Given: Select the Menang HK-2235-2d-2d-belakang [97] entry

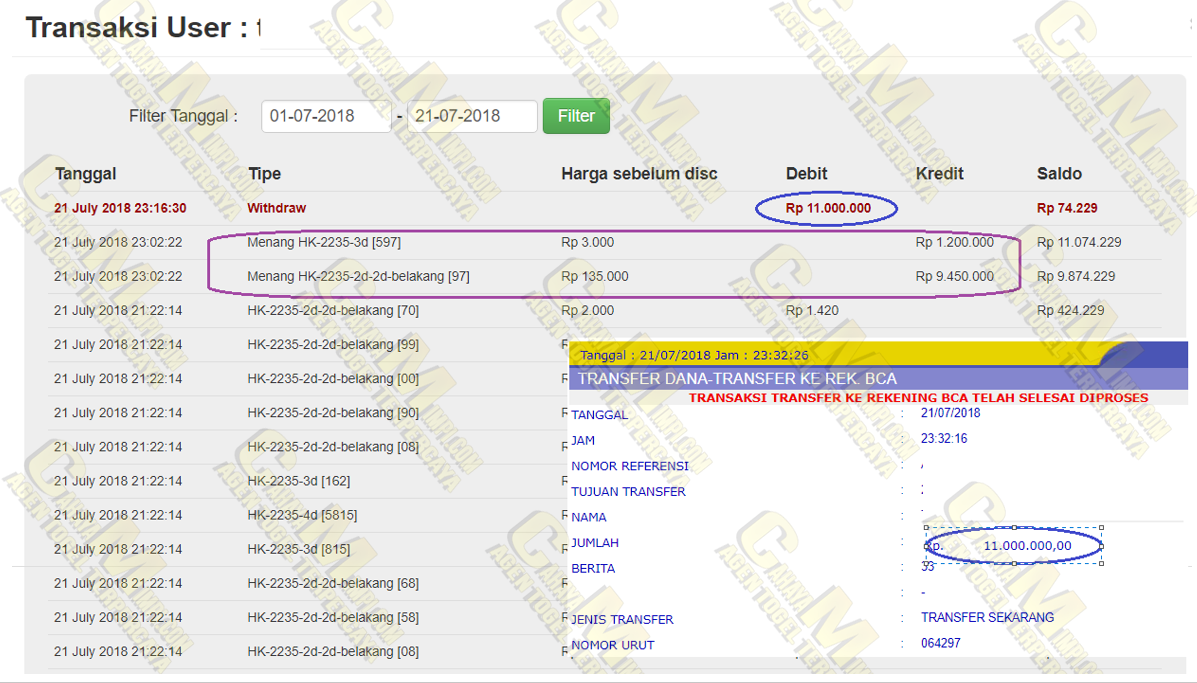Looking at the screenshot, I should tap(358, 276).
